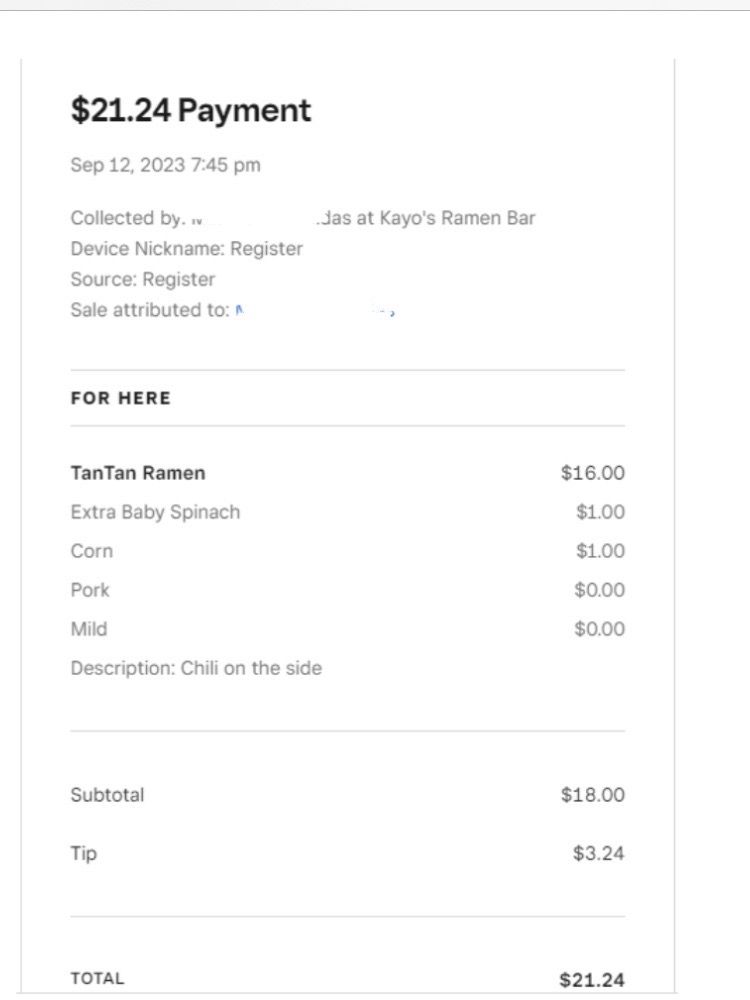This screenshot has width=750, height=1000.
Task: Click the price next to Extra Baby Spinach
Action: point(600,512)
